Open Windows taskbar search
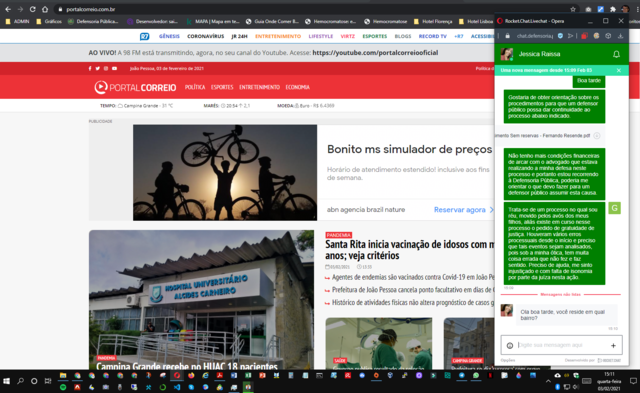This screenshot has height=393, width=640. [x=20, y=381]
